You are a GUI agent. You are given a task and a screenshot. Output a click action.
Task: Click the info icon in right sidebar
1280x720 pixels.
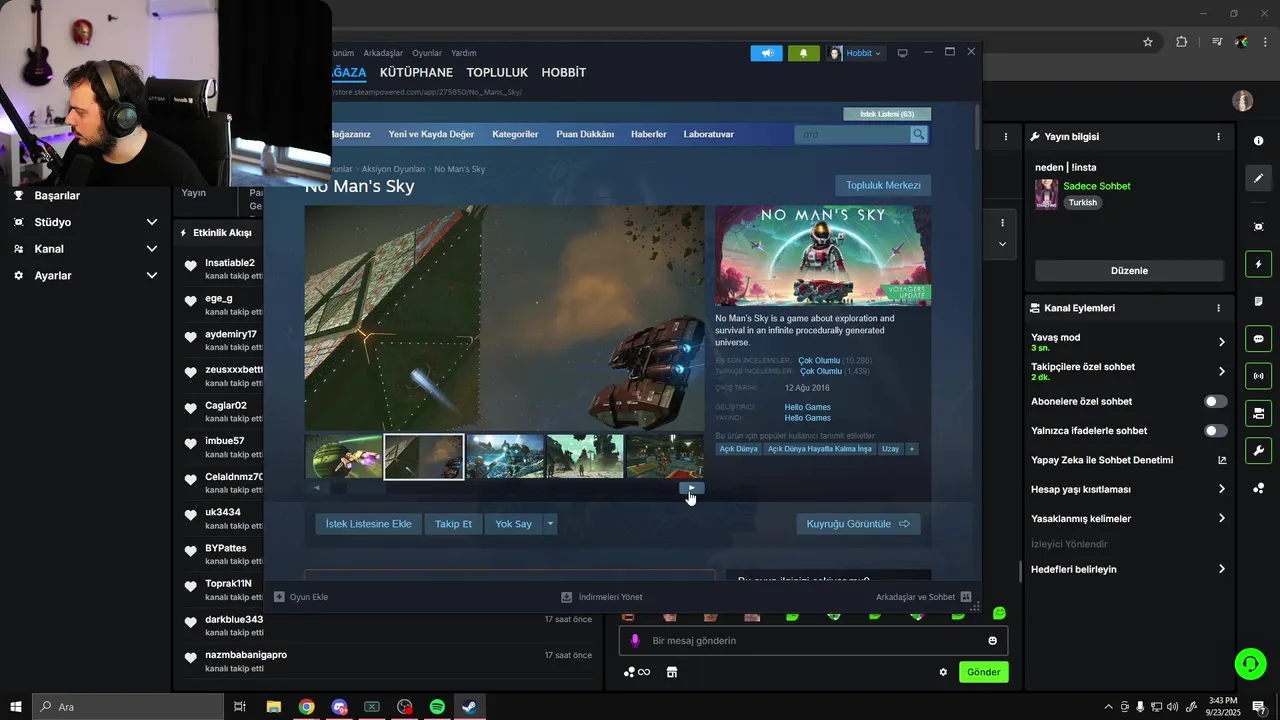[1259, 141]
